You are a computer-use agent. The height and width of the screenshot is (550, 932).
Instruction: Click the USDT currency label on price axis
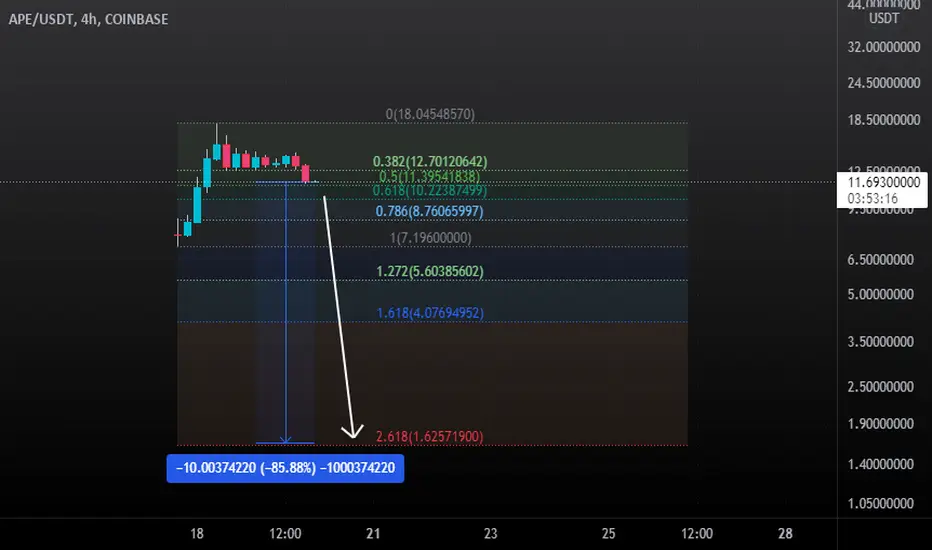884,18
